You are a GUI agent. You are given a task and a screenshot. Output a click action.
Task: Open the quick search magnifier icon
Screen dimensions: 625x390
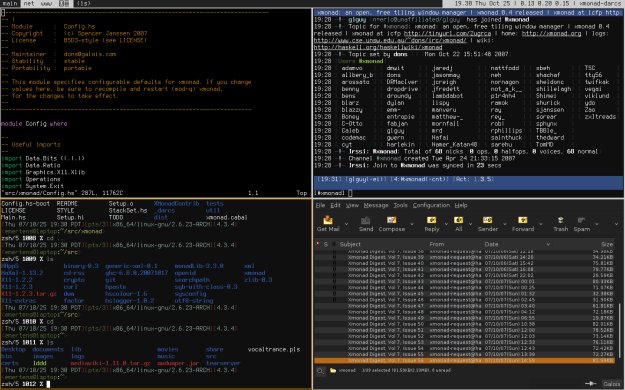point(320,371)
